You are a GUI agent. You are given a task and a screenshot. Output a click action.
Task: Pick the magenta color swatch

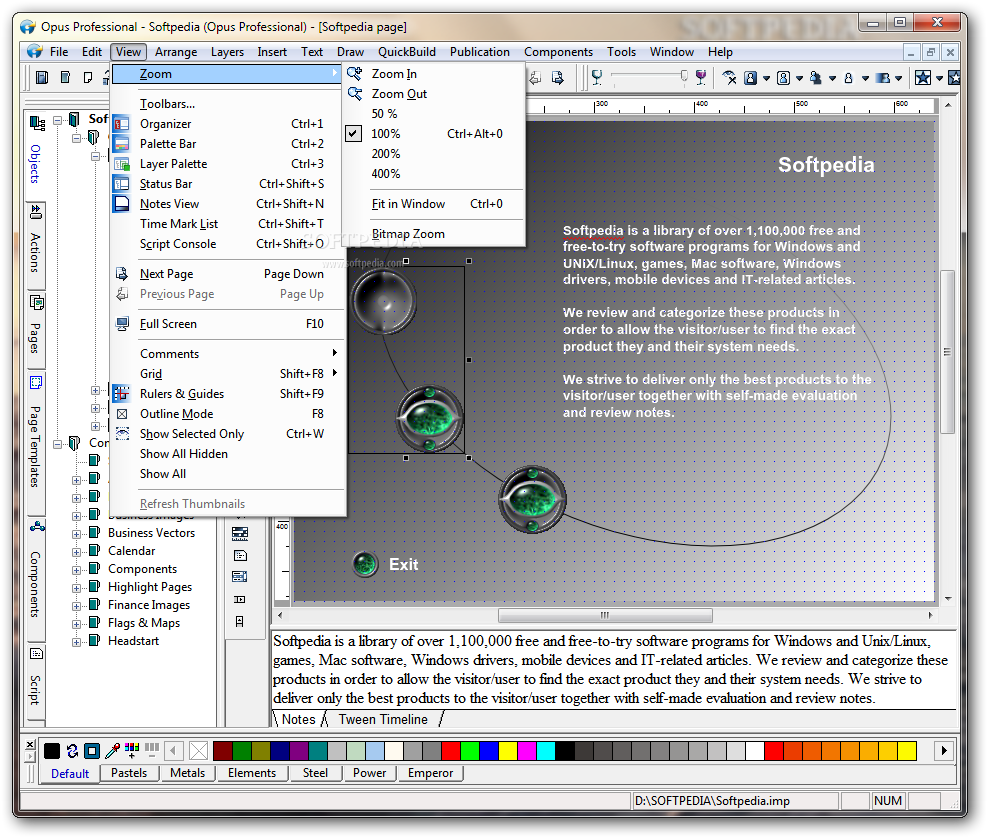click(x=527, y=750)
